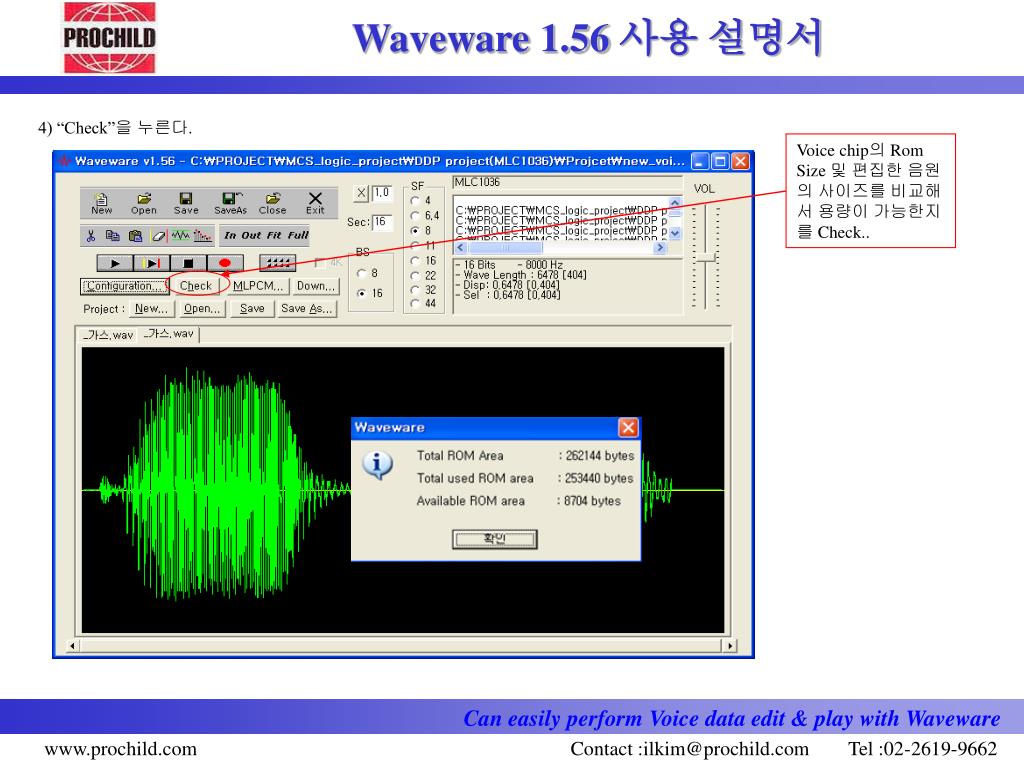
Task: Click the Down... button
Action: (x=315, y=286)
